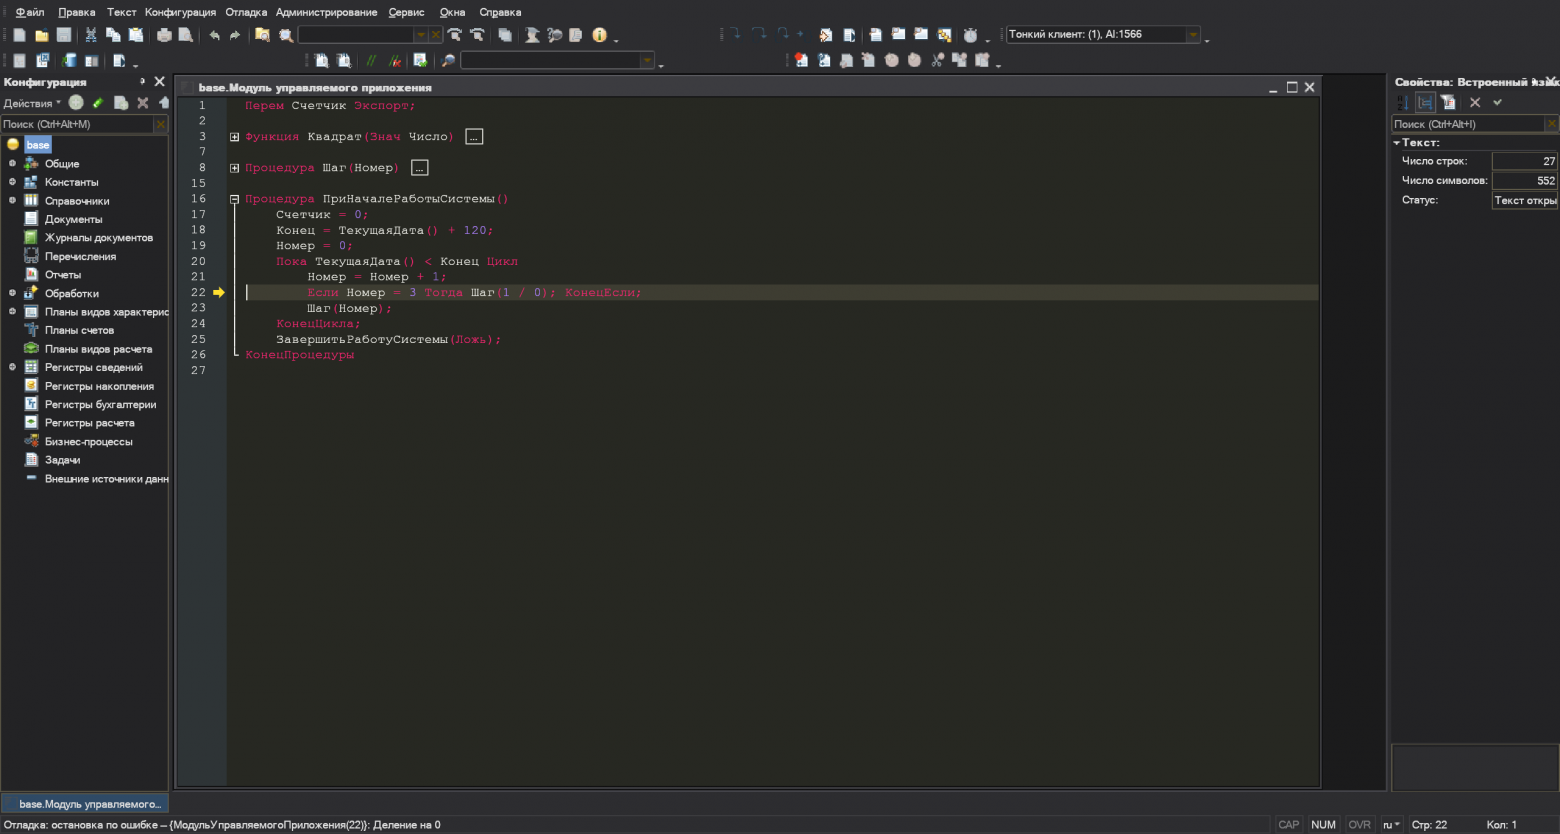The width and height of the screenshot is (1560, 834).
Task: Click the Open file folder icon
Action: click(41, 35)
